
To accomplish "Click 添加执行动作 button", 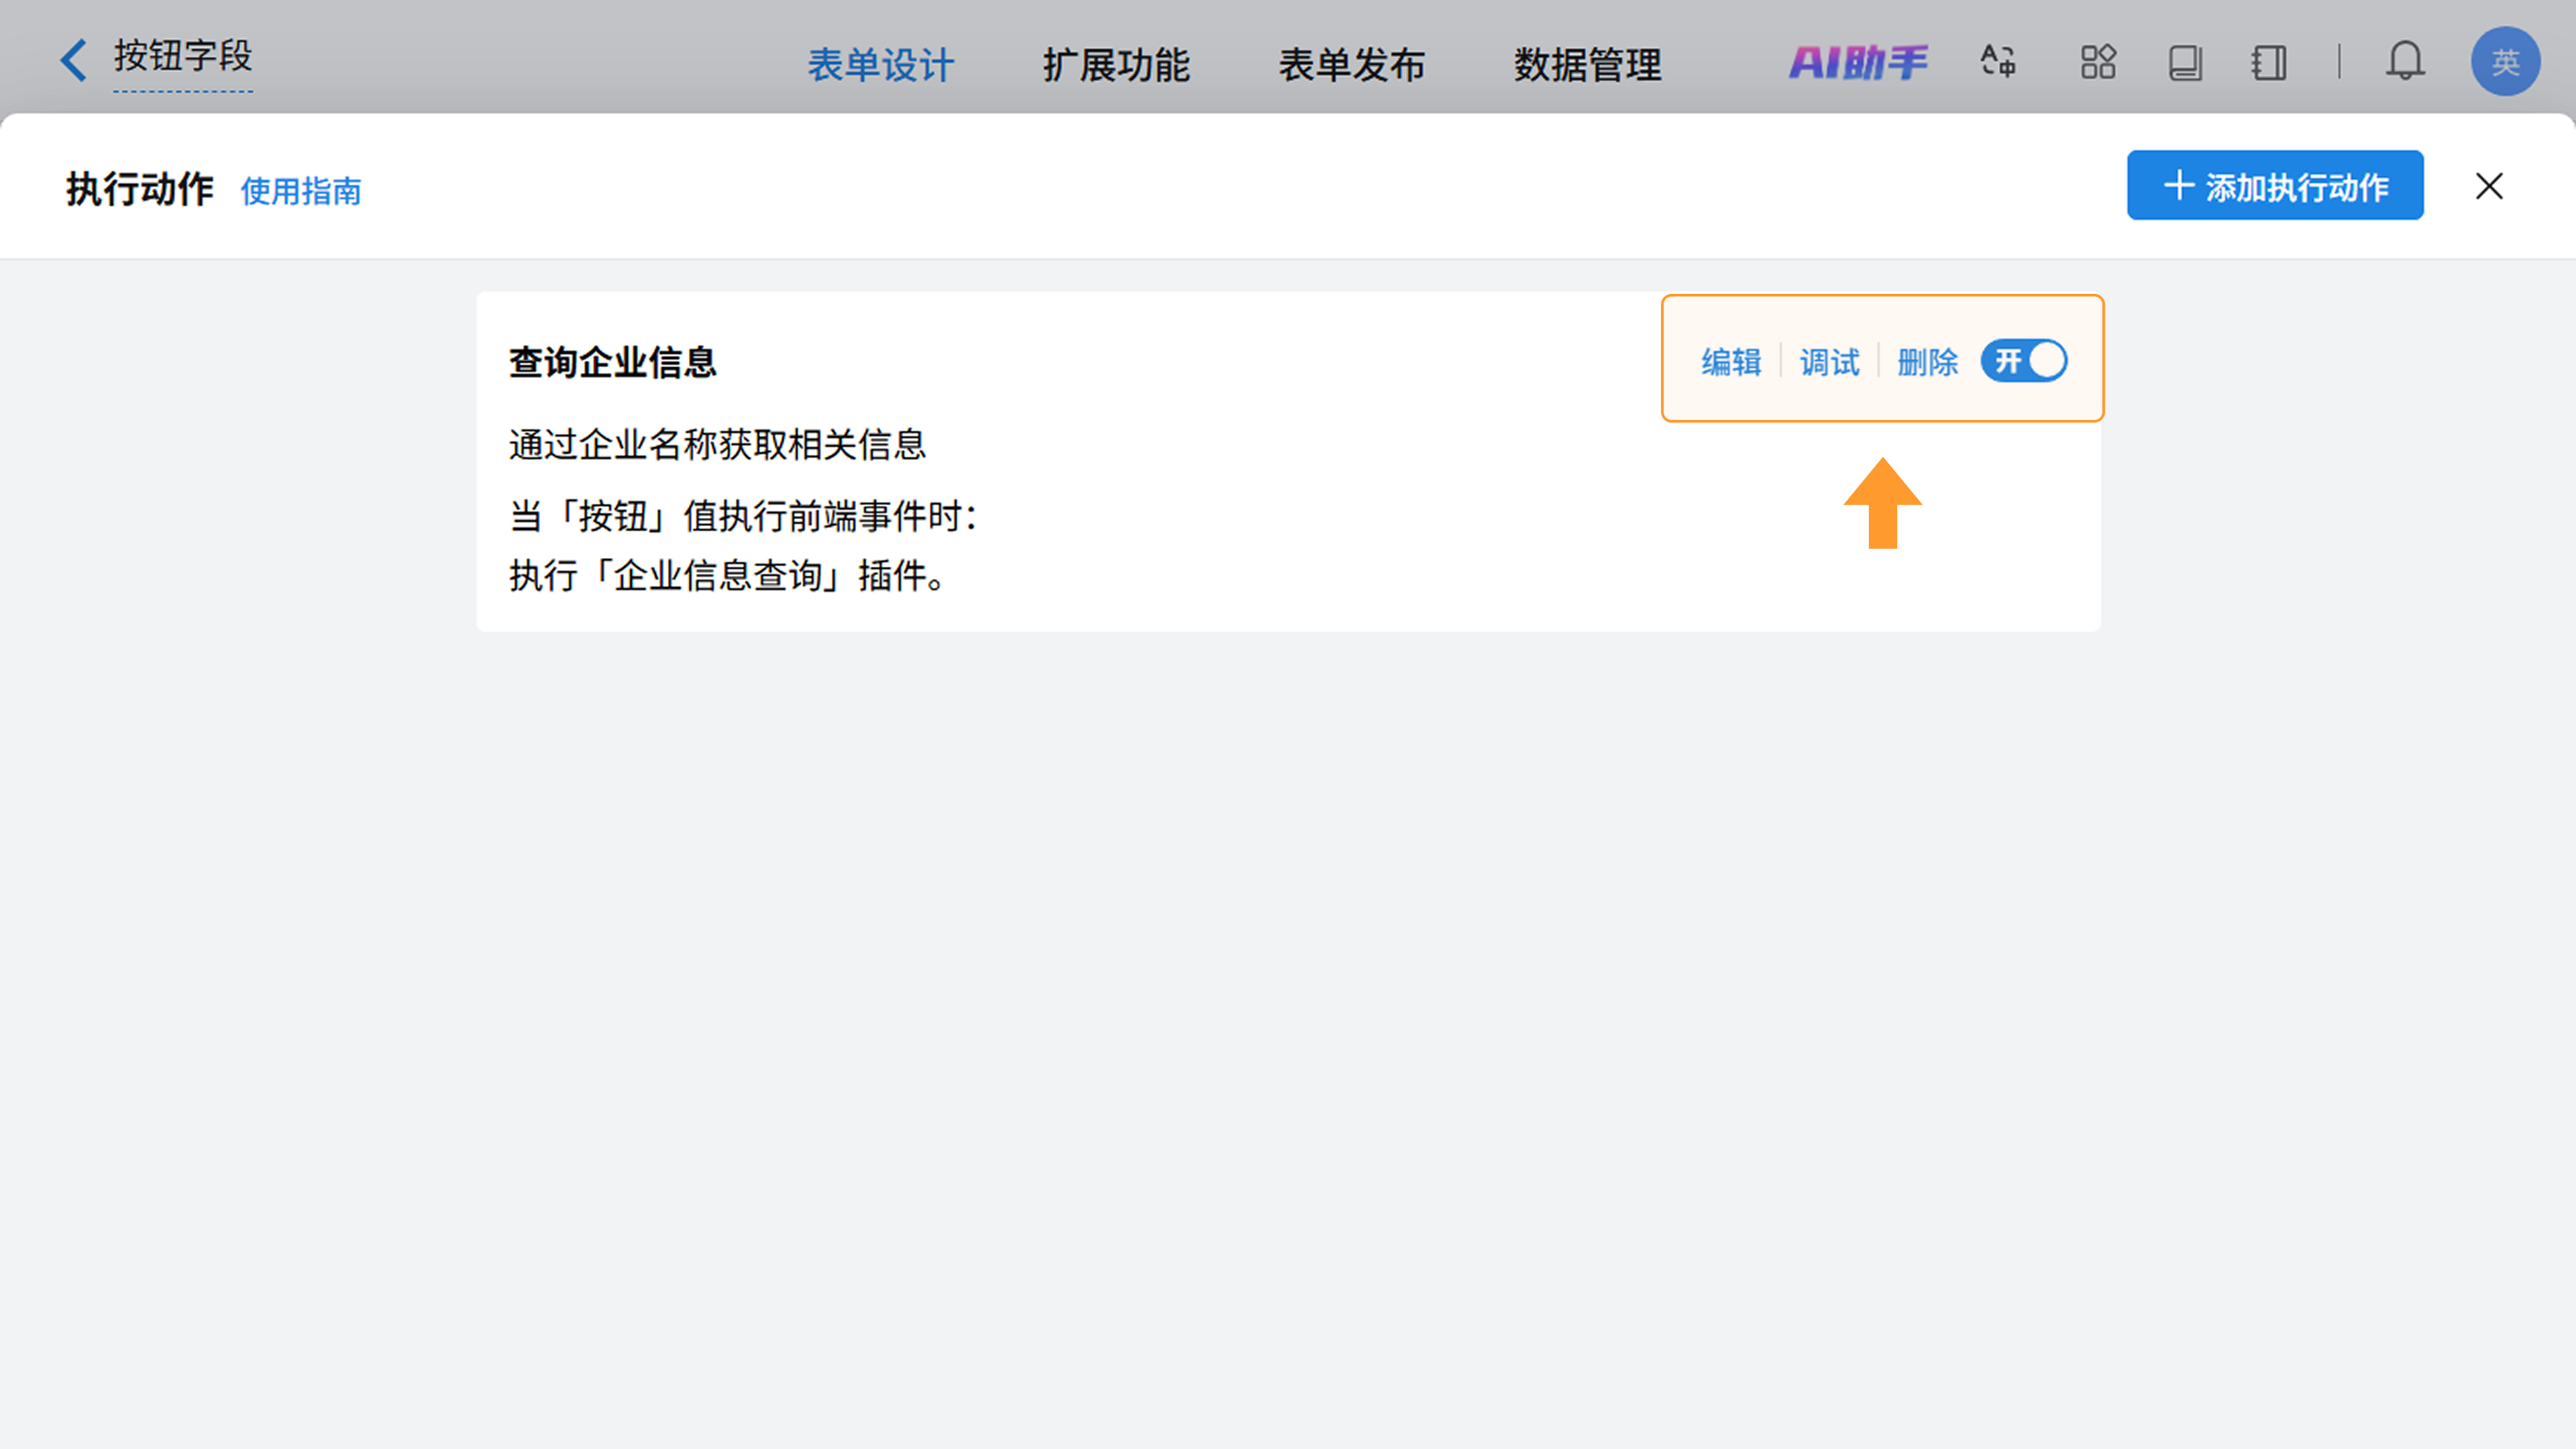I will [x=2275, y=186].
